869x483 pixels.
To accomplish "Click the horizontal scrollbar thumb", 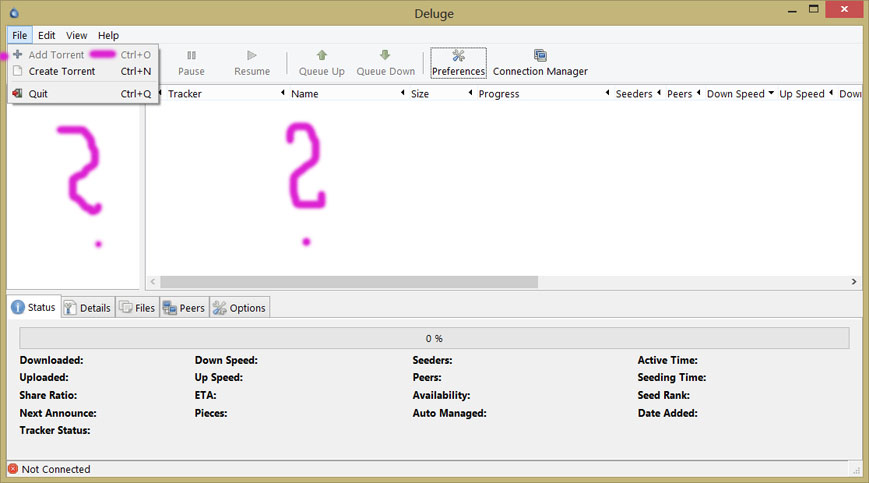I will 349,282.
